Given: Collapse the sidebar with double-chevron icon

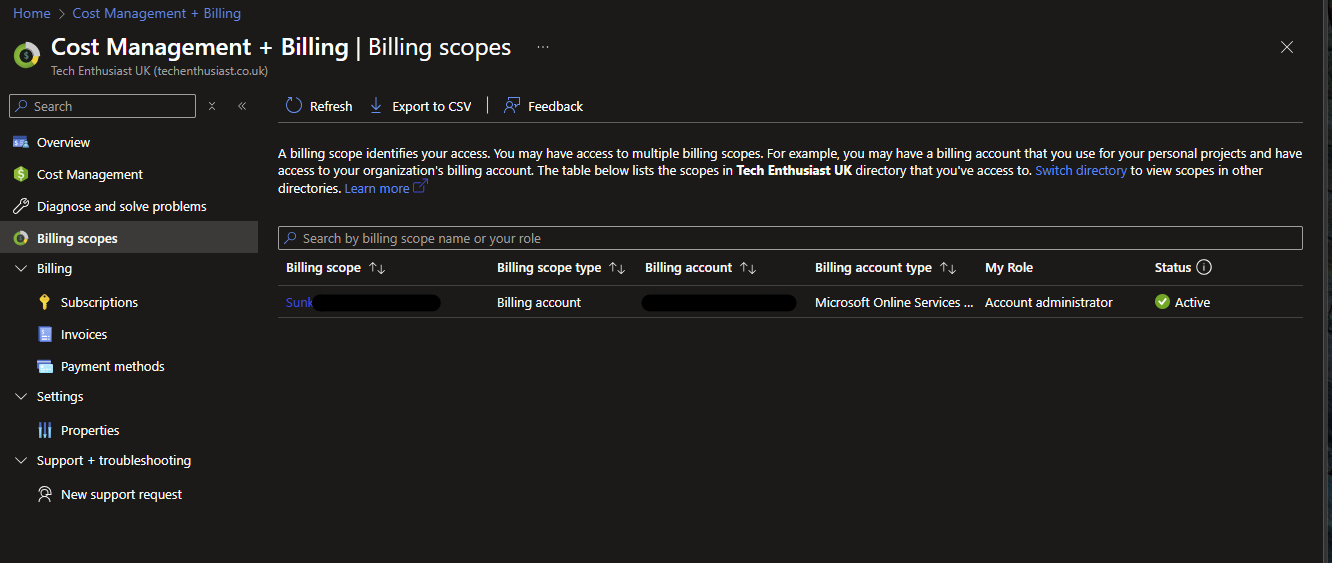Looking at the screenshot, I should [242, 106].
